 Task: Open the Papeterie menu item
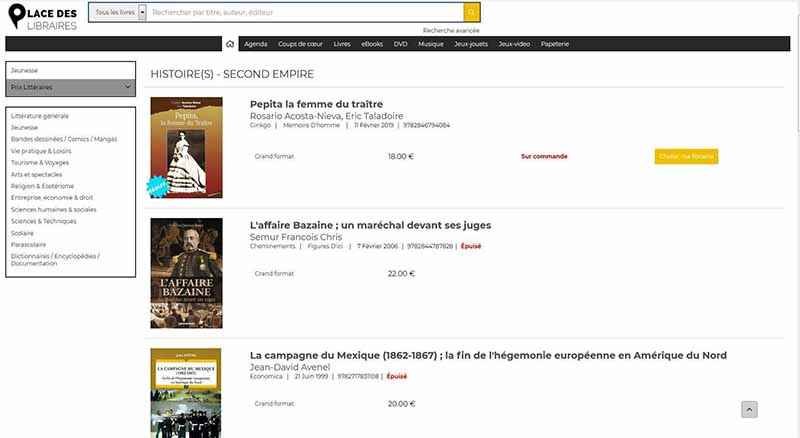click(x=555, y=44)
